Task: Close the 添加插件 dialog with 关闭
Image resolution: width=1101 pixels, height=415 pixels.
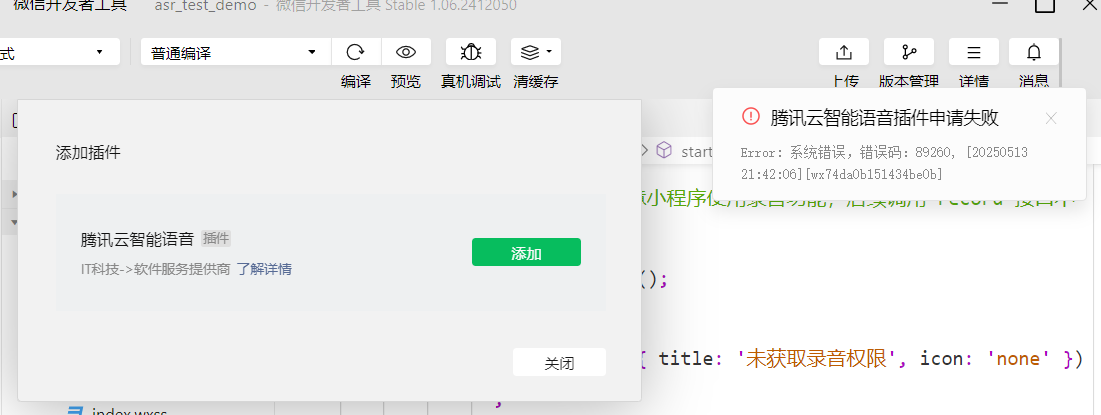Action: pos(559,362)
